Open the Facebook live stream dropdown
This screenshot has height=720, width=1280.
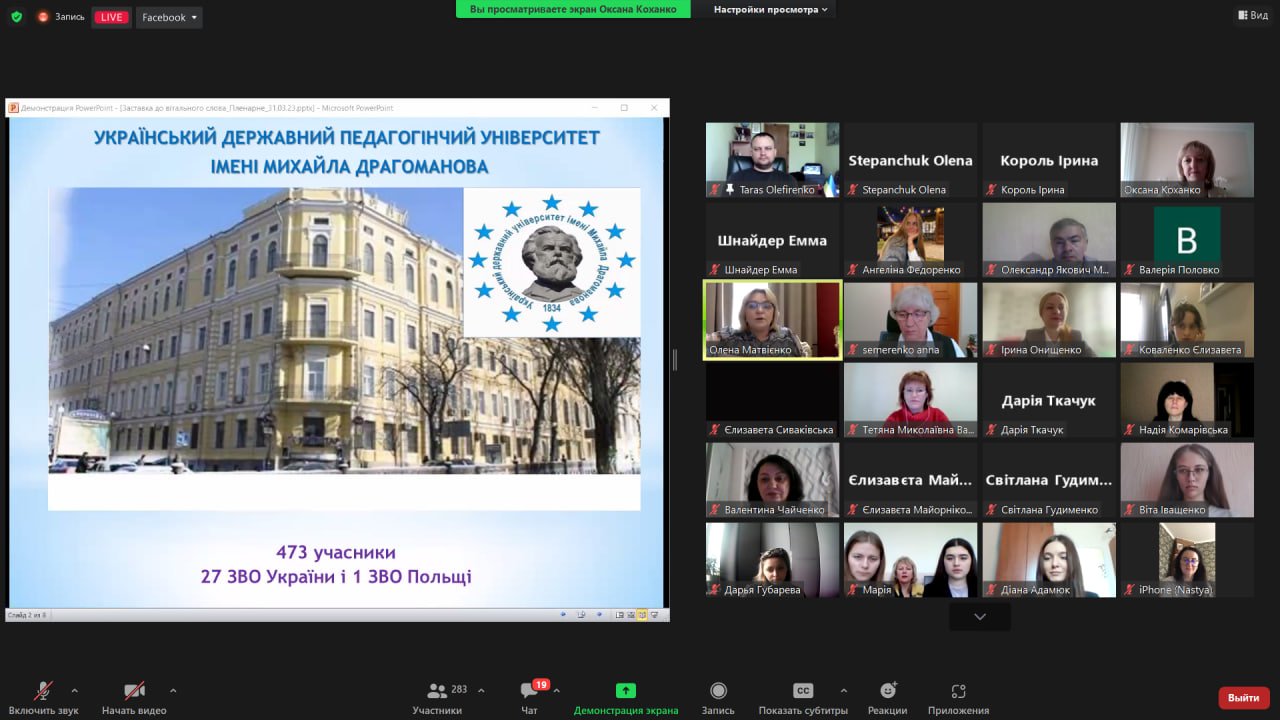(169, 17)
